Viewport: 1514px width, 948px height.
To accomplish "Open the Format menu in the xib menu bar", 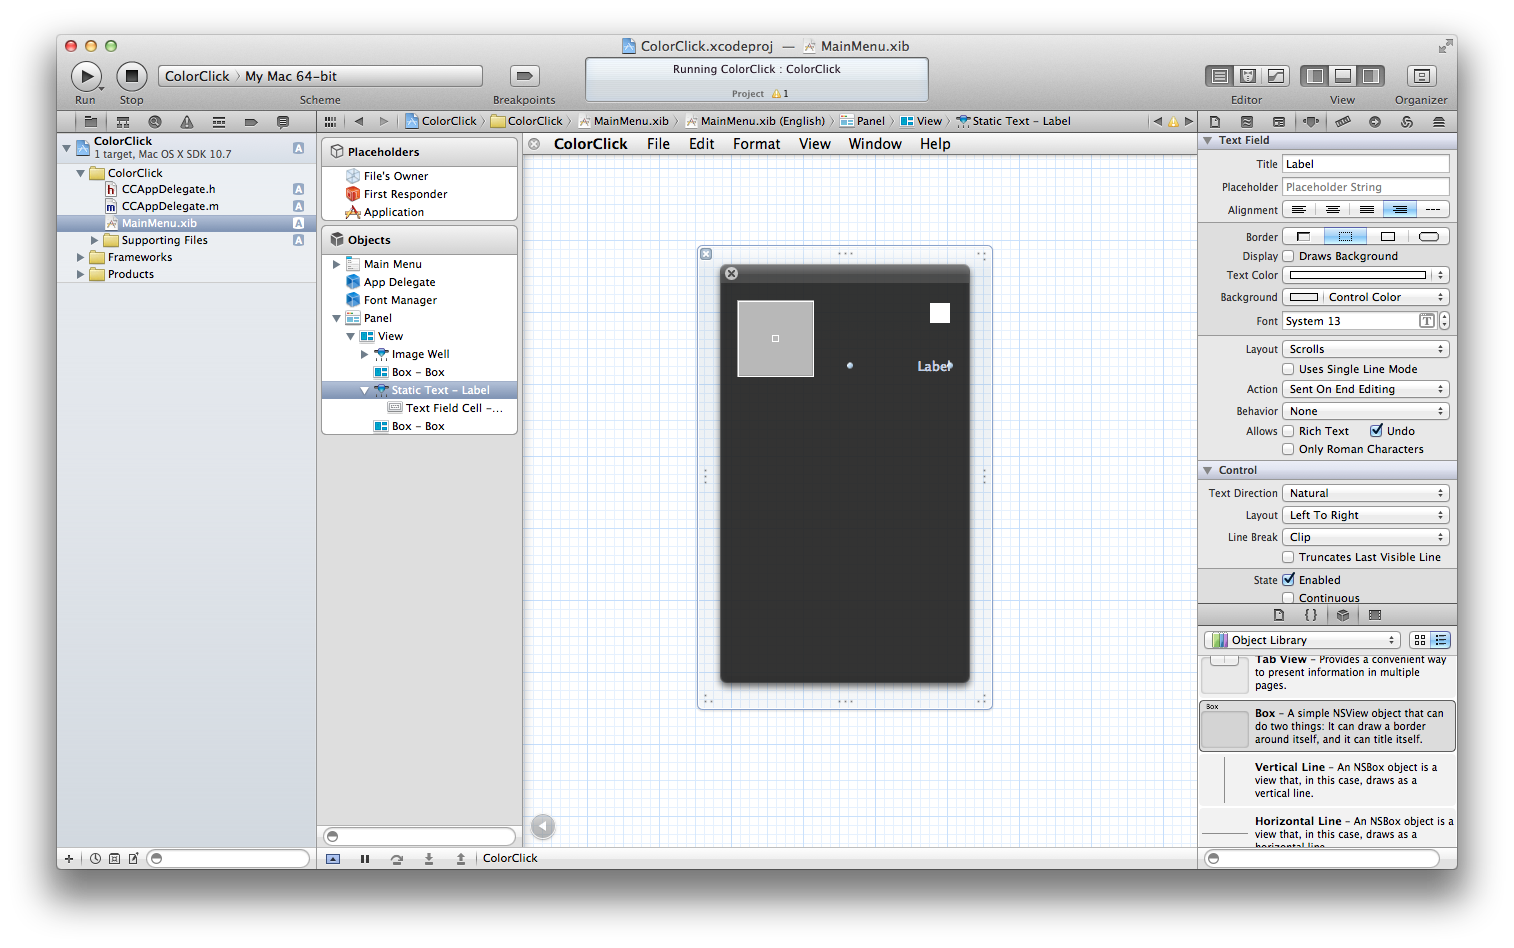I will [x=756, y=144].
